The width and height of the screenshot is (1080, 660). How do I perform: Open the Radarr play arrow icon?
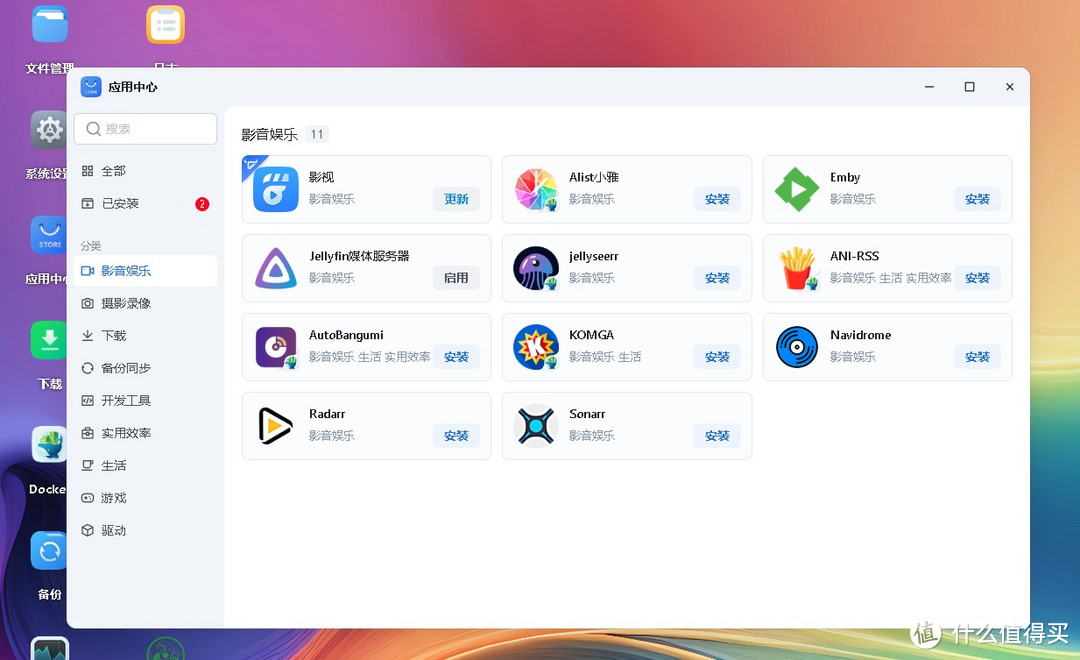pyautogui.click(x=276, y=426)
